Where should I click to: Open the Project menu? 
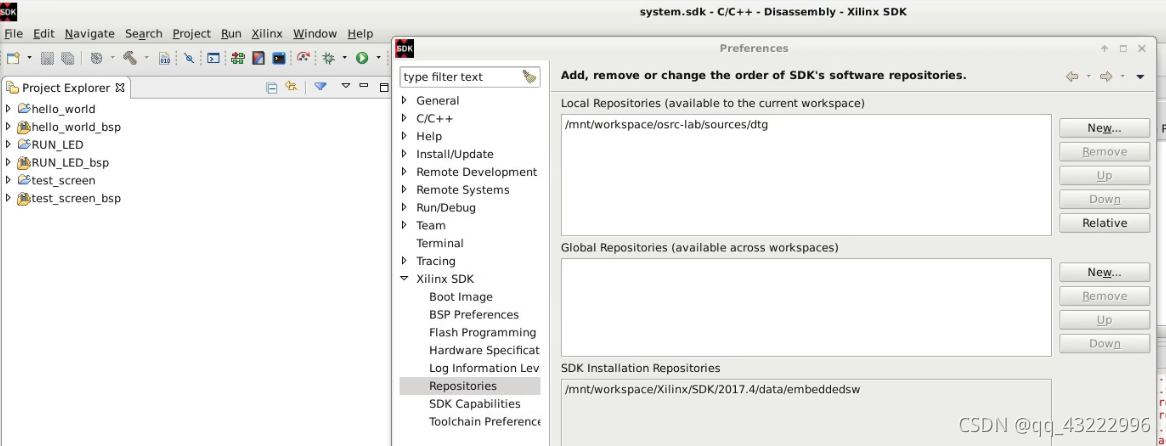pyautogui.click(x=192, y=33)
